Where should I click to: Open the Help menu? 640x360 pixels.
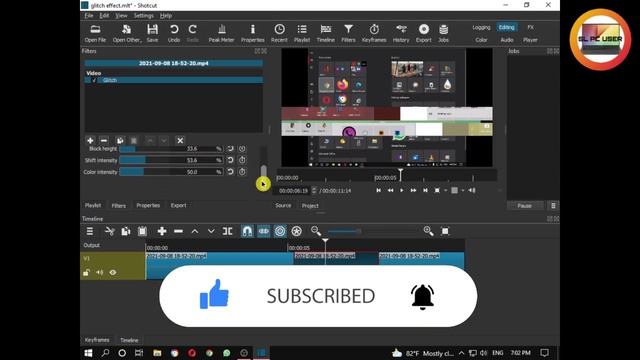coord(166,16)
